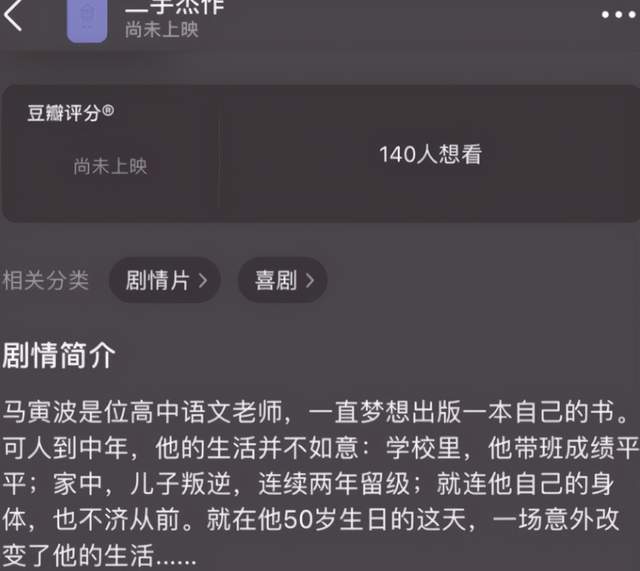
Task: Tap the purple movie poster thumbnail
Action: click(87, 20)
